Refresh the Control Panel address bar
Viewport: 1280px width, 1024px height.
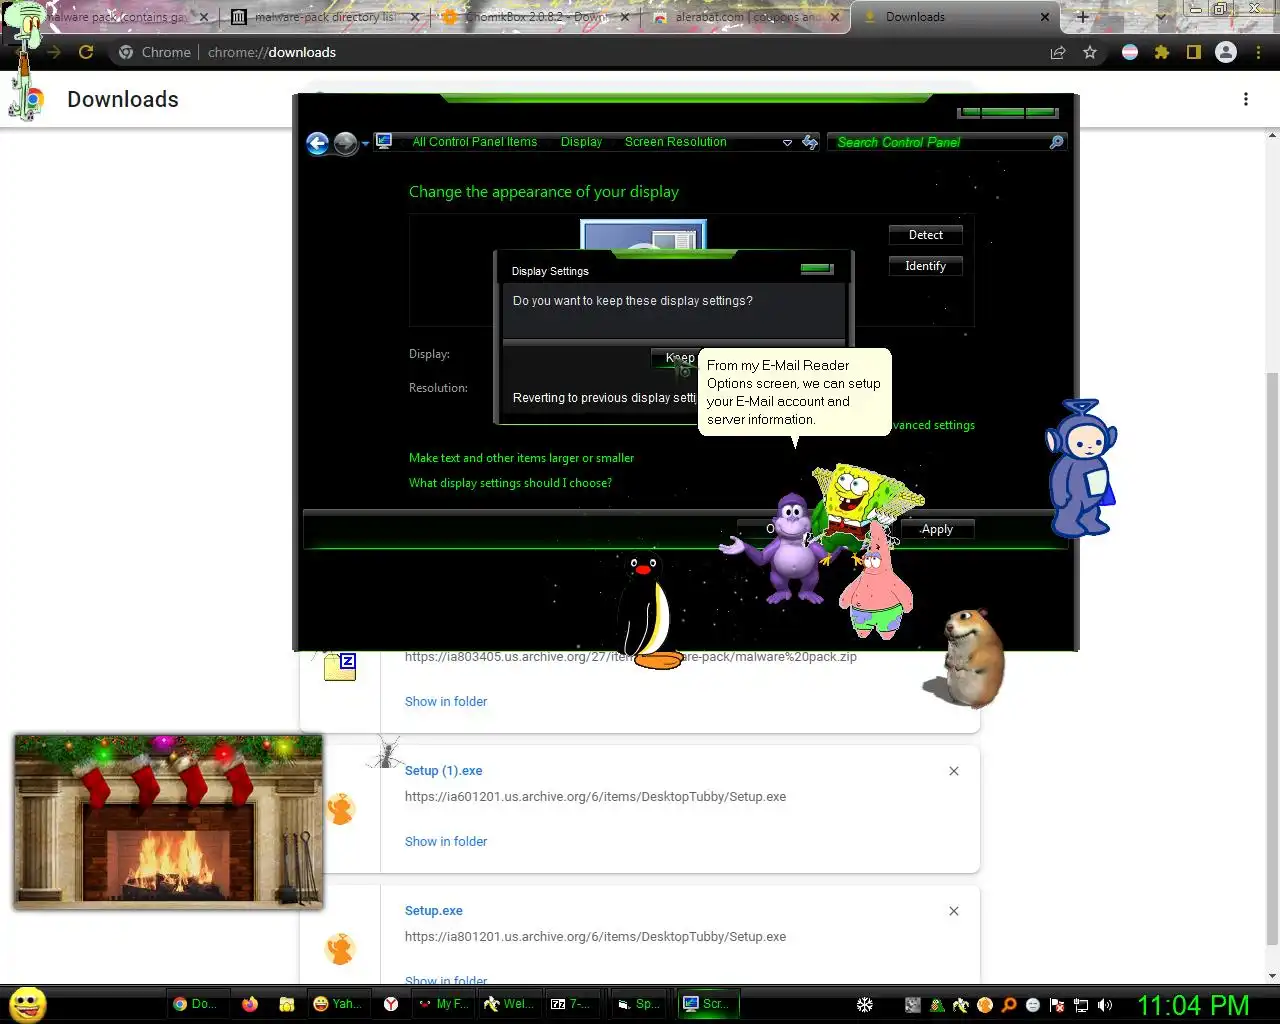coord(810,143)
